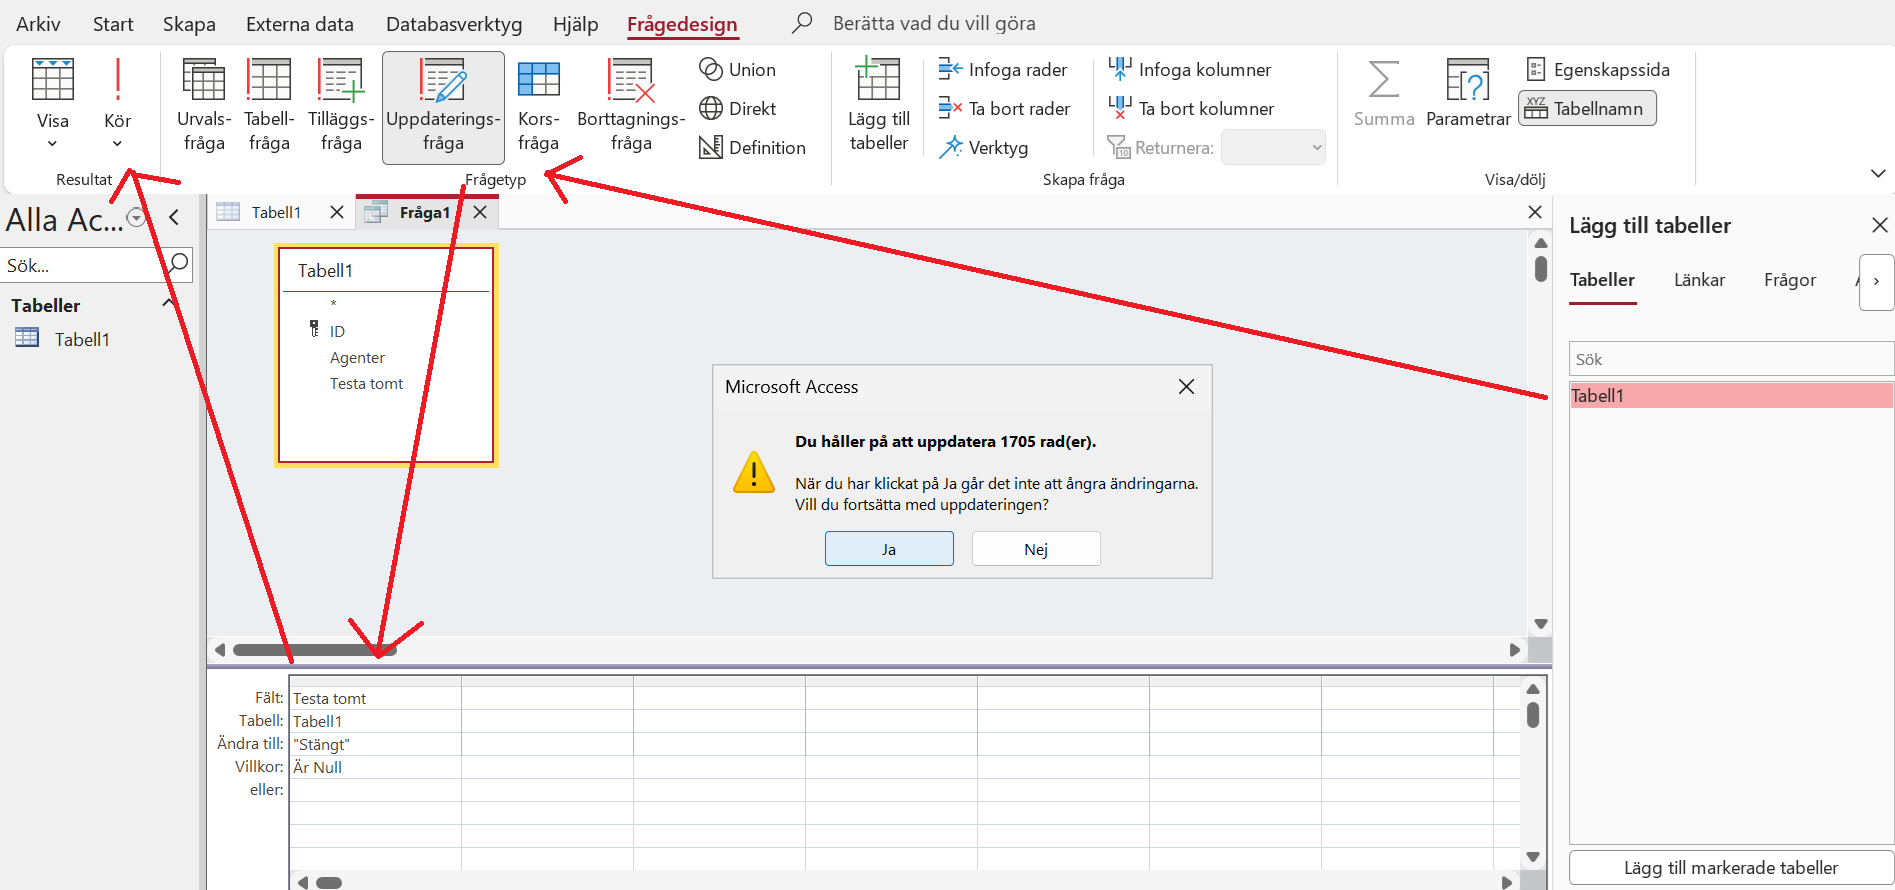Open Verktyg expression builder

pos(983,147)
